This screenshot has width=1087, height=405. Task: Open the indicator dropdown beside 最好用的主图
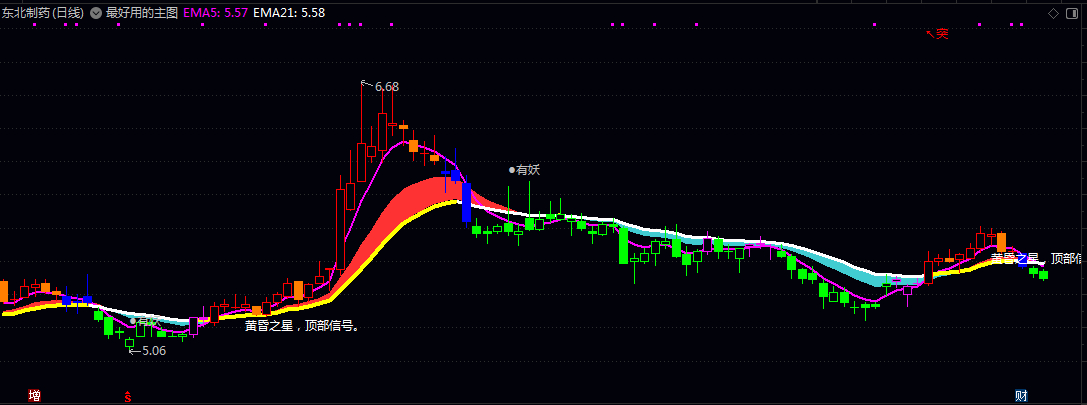tap(96, 13)
